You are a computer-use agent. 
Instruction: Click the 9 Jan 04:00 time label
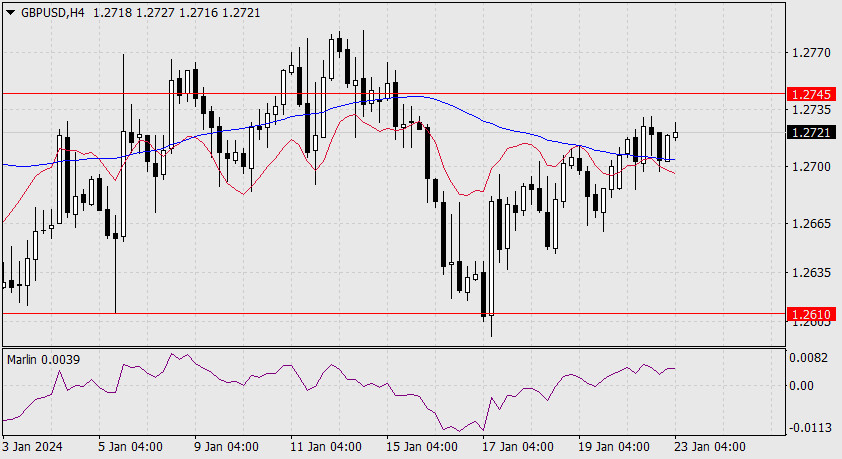(226, 447)
